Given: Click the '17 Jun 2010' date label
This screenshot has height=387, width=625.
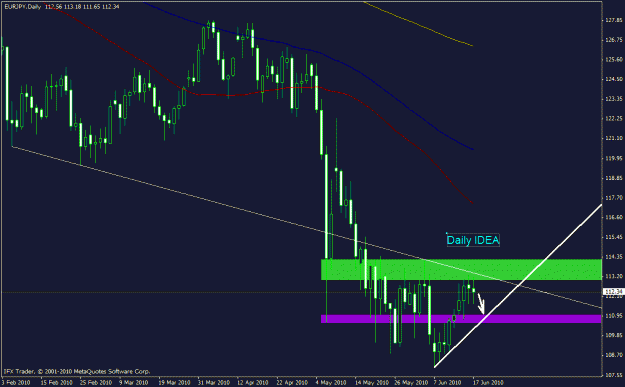Looking at the screenshot, I should (489, 382).
